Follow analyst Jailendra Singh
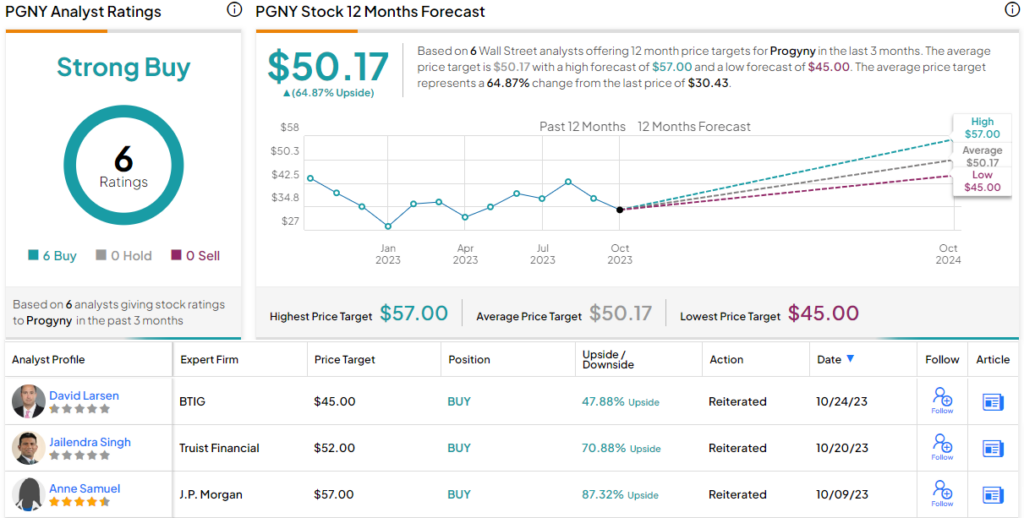1024x518 pixels. point(941,446)
